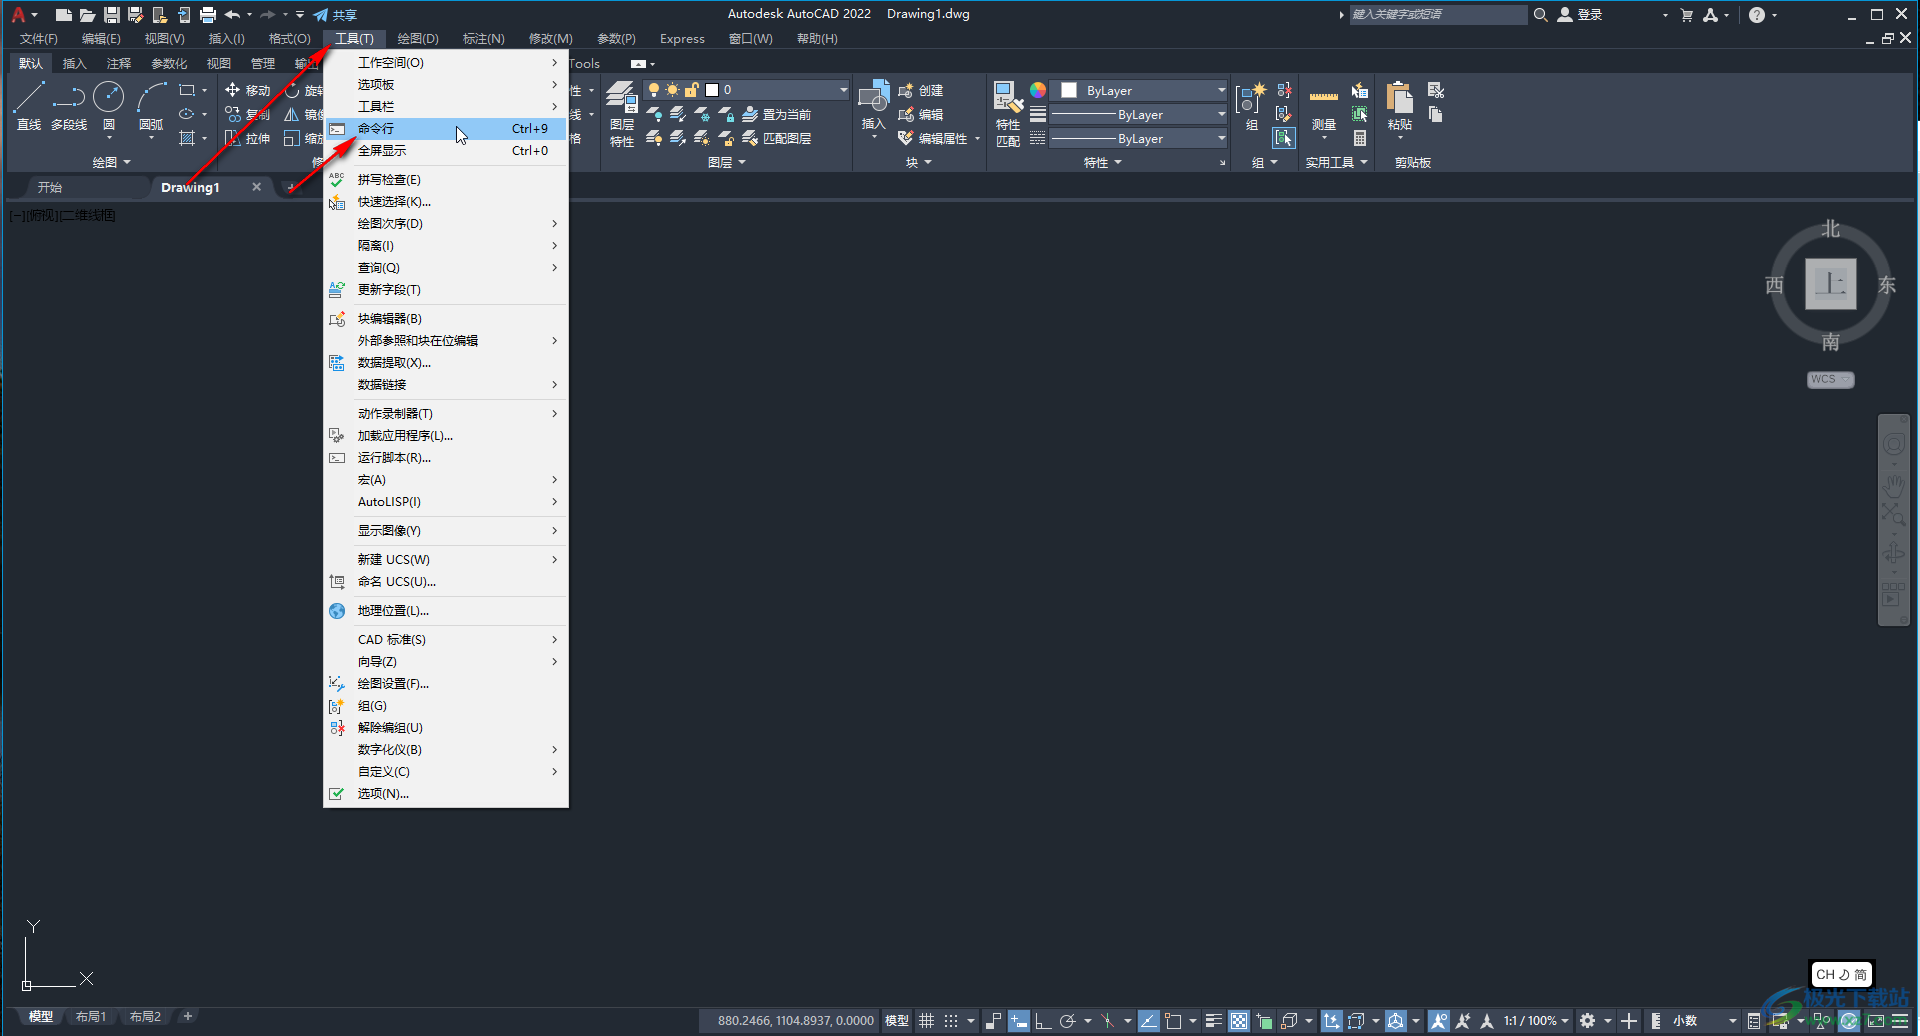Viewport: 1920px width, 1036px height.
Task: Click the Stretch (拉伸) tool
Action: pos(248,138)
